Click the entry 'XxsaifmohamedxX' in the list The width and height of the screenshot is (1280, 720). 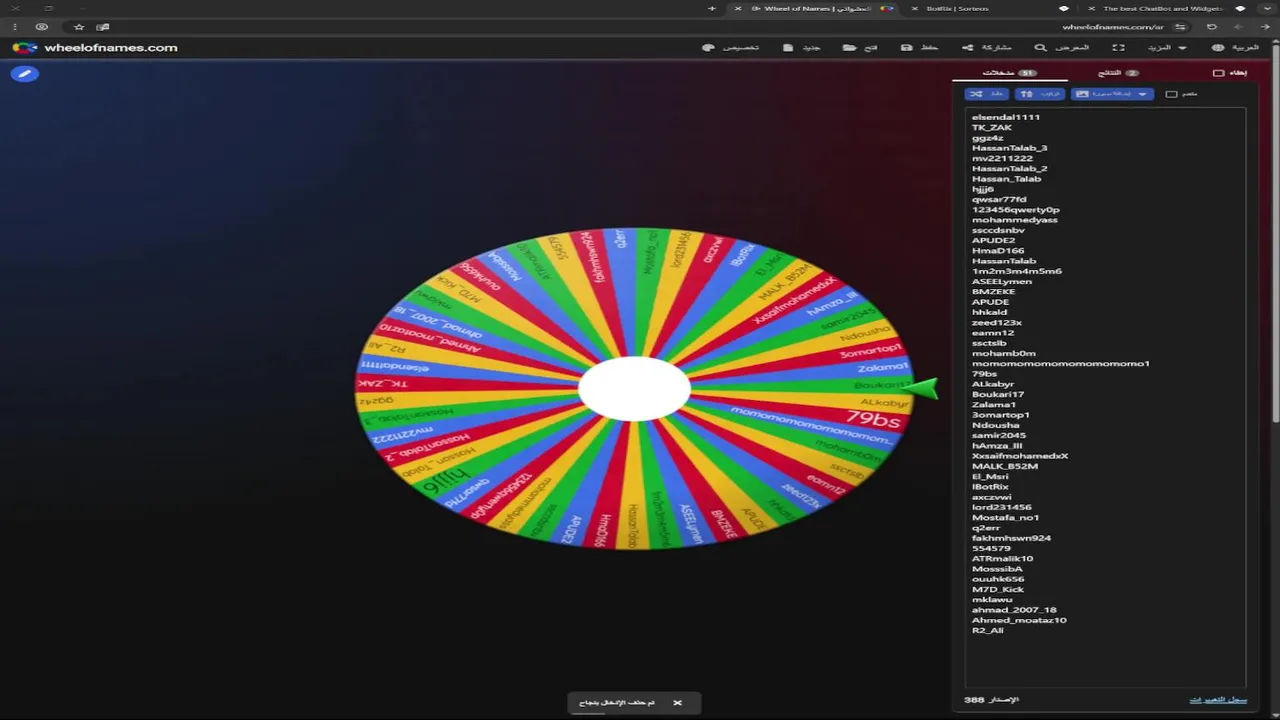pyautogui.click(x=1020, y=456)
